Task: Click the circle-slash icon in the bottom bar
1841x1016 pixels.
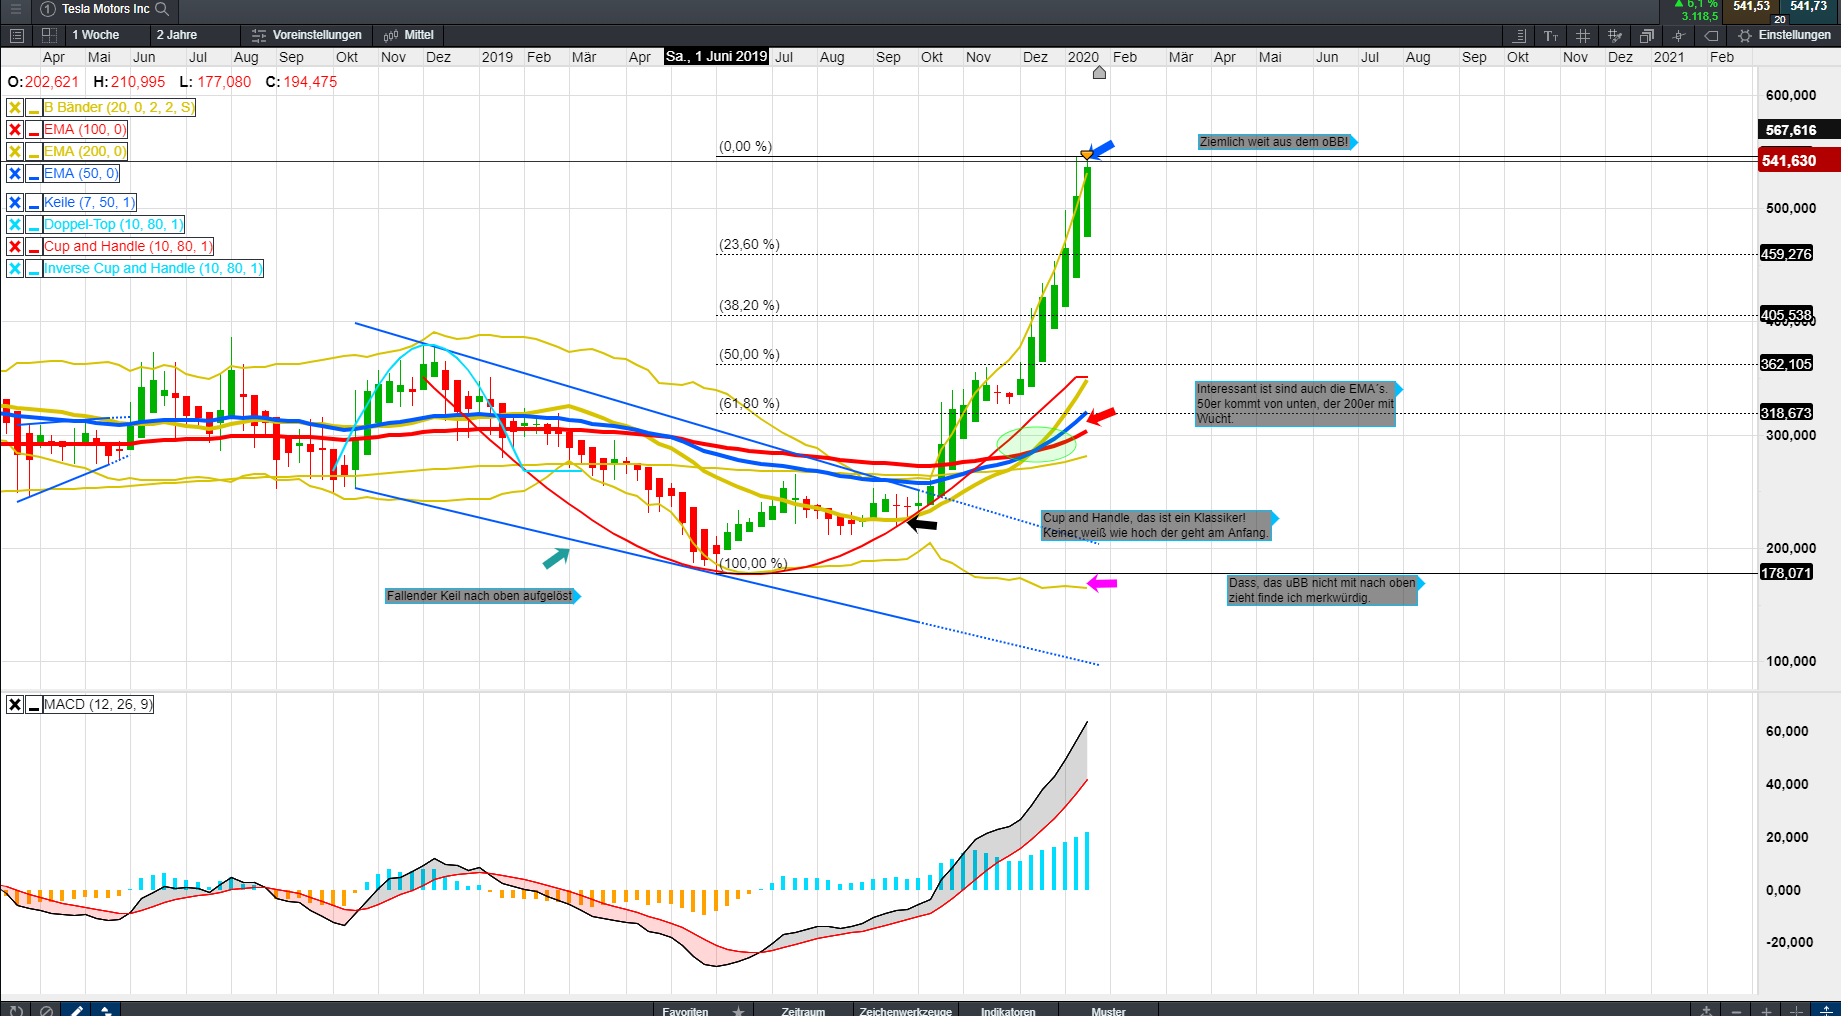Action: coord(46,1010)
